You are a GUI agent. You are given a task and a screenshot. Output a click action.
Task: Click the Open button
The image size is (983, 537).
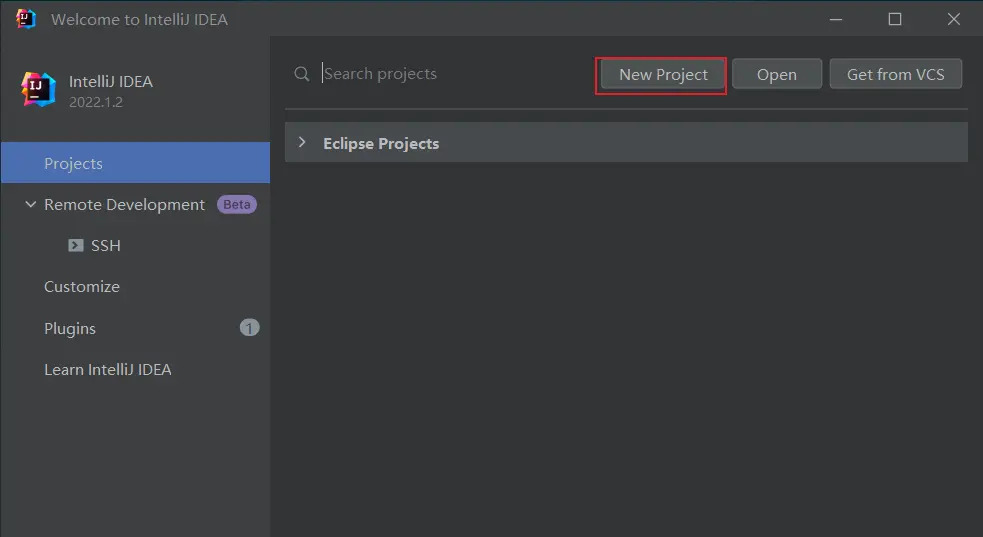point(776,74)
